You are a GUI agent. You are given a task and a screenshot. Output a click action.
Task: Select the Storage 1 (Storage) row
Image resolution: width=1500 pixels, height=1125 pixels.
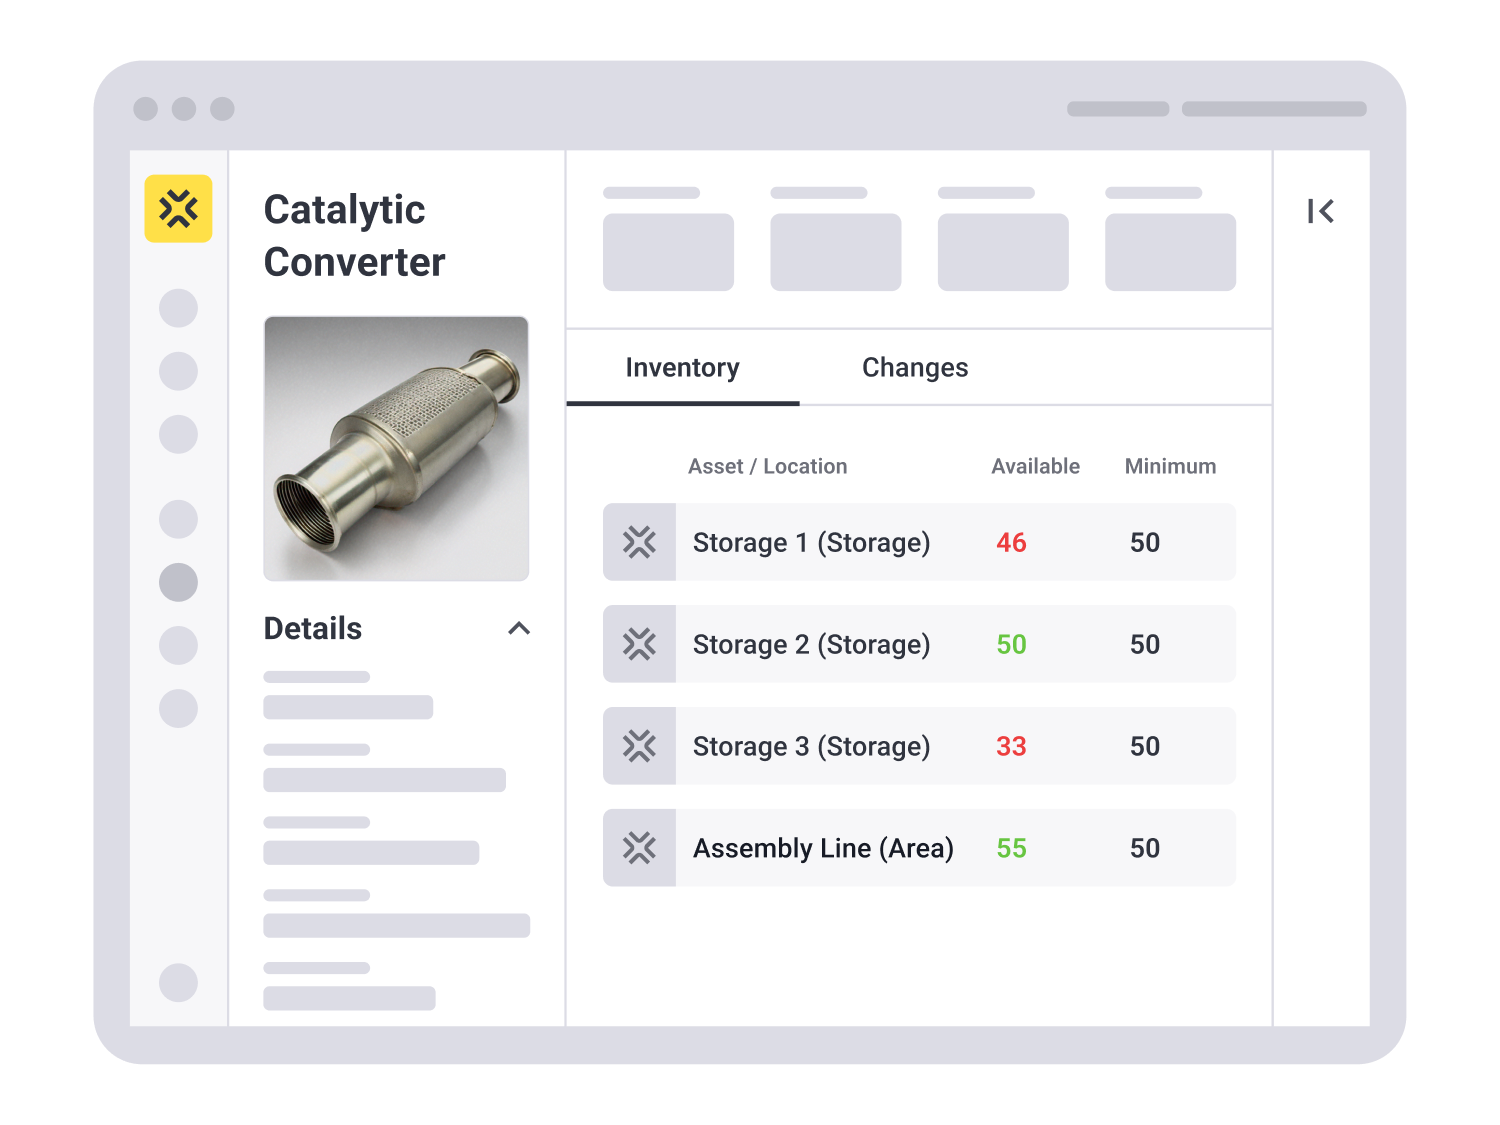tap(919, 542)
